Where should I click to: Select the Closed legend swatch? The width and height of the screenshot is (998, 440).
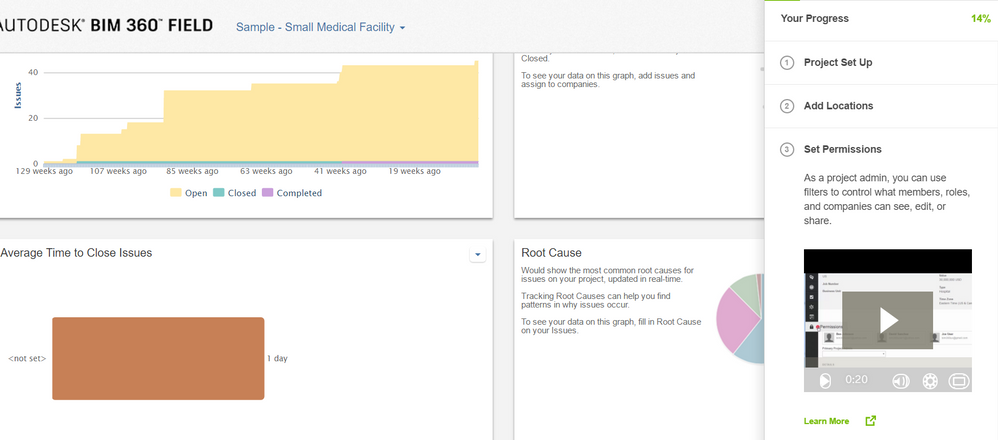tap(218, 193)
